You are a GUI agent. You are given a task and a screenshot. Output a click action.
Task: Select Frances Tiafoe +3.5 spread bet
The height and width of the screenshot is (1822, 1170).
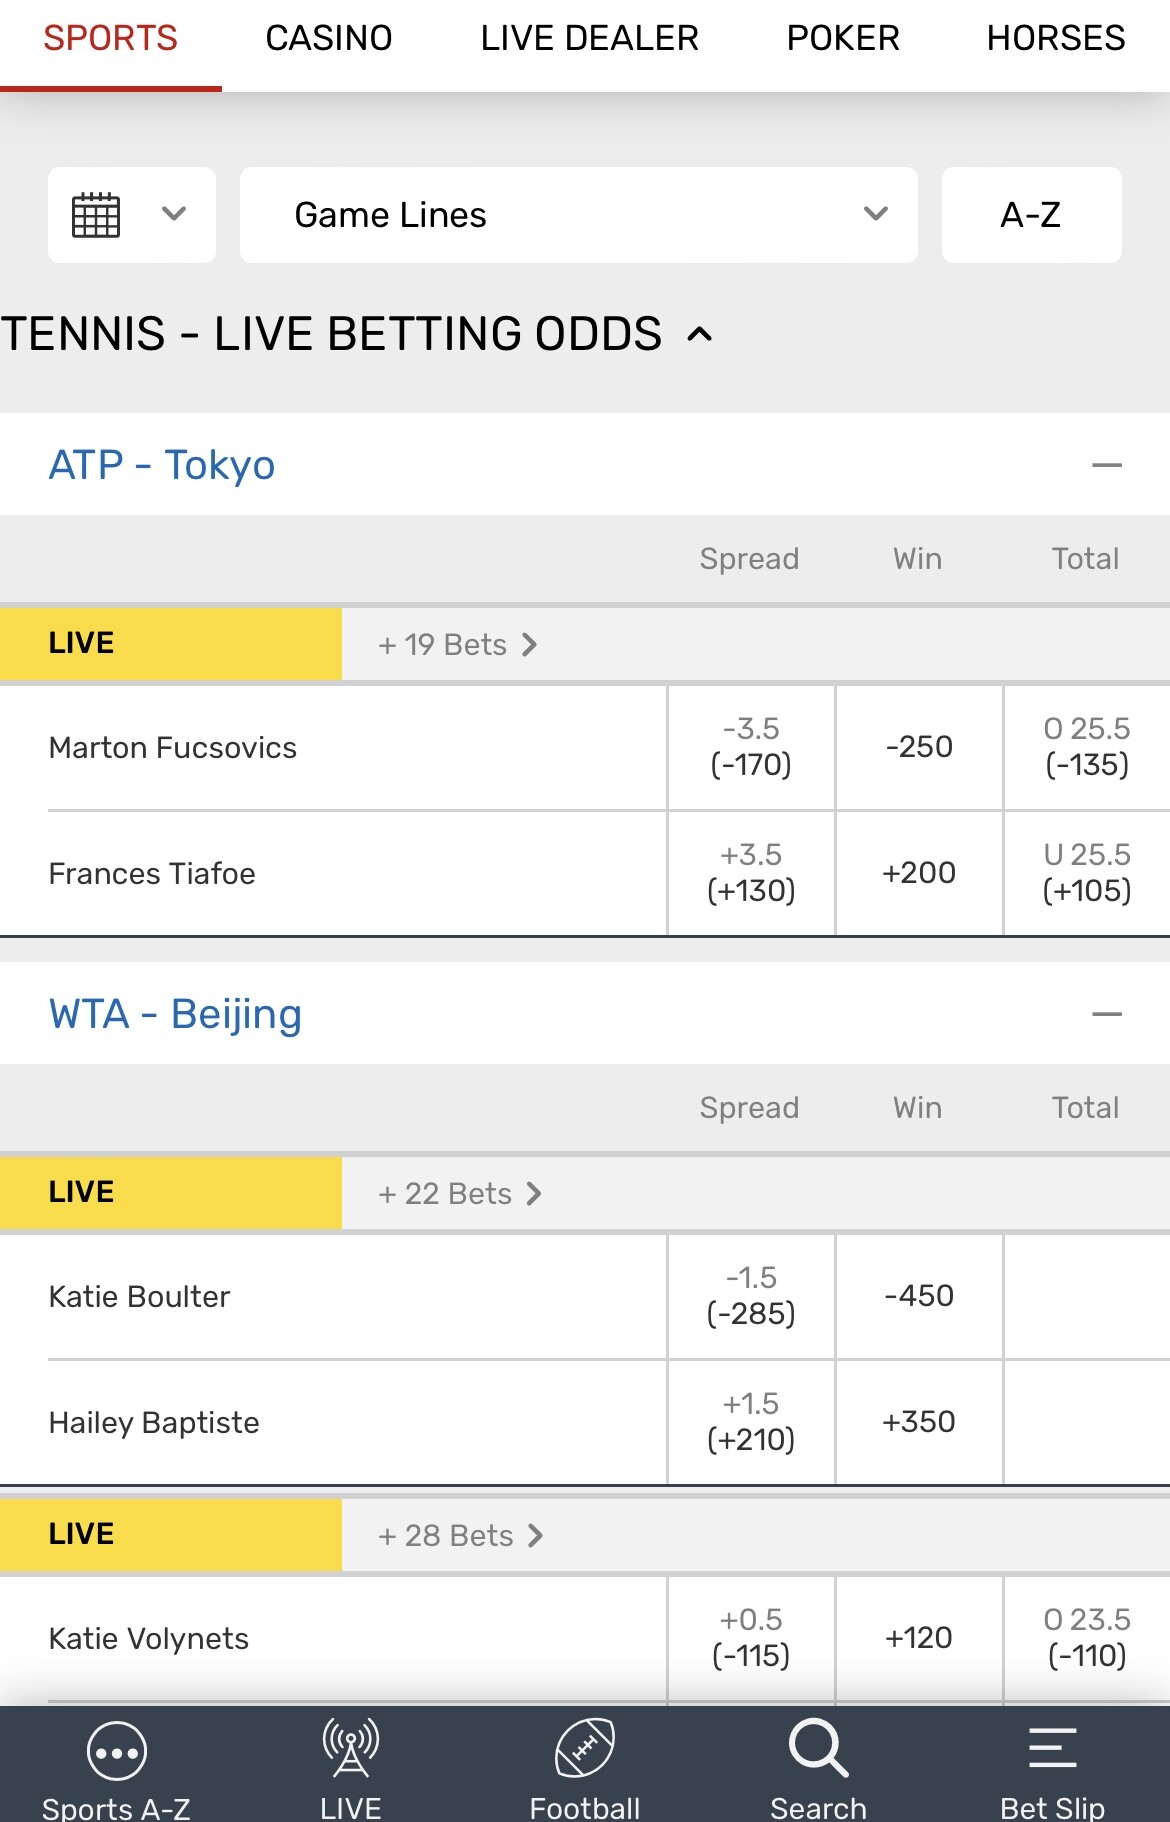point(751,873)
